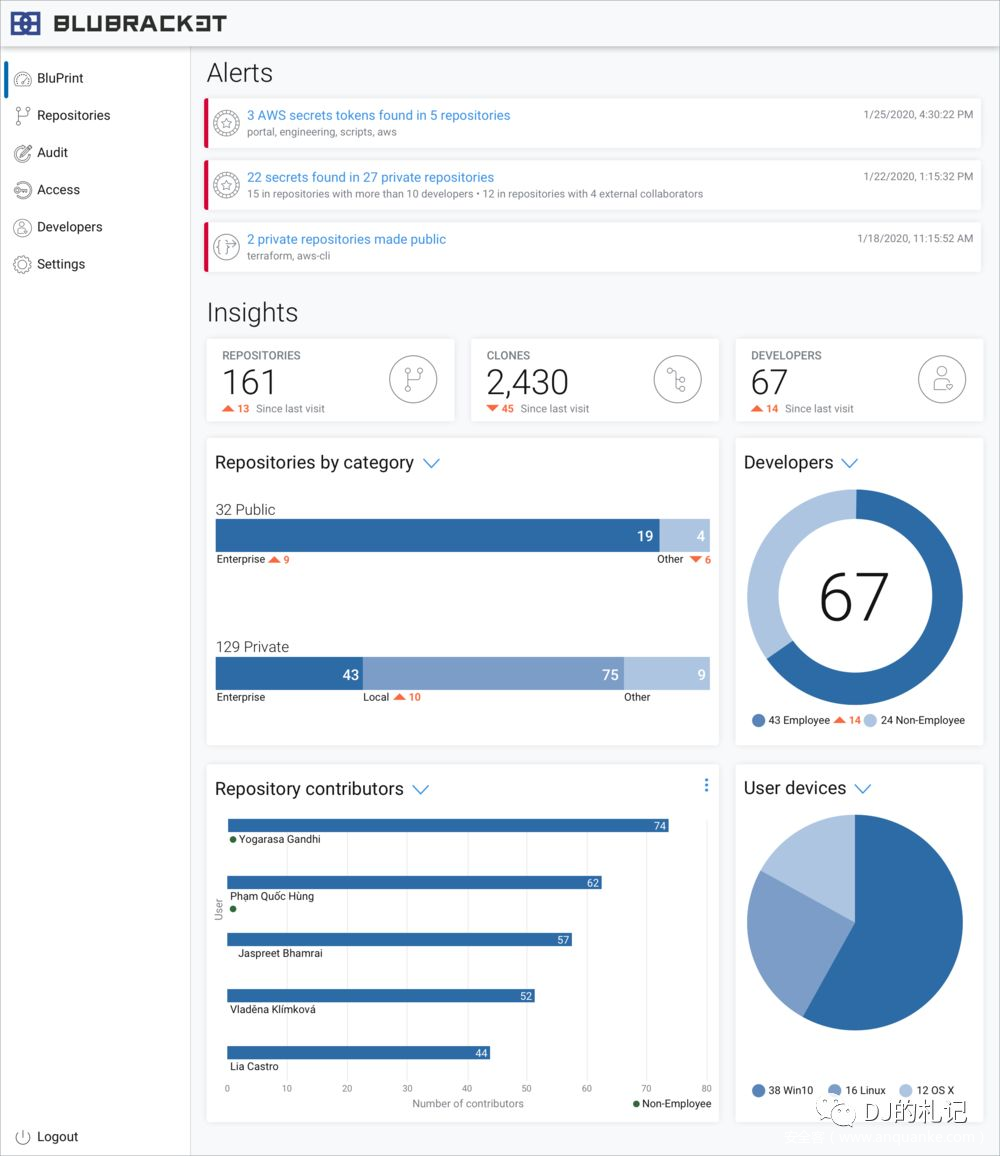Open the 22 secrets found alert link

point(370,177)
